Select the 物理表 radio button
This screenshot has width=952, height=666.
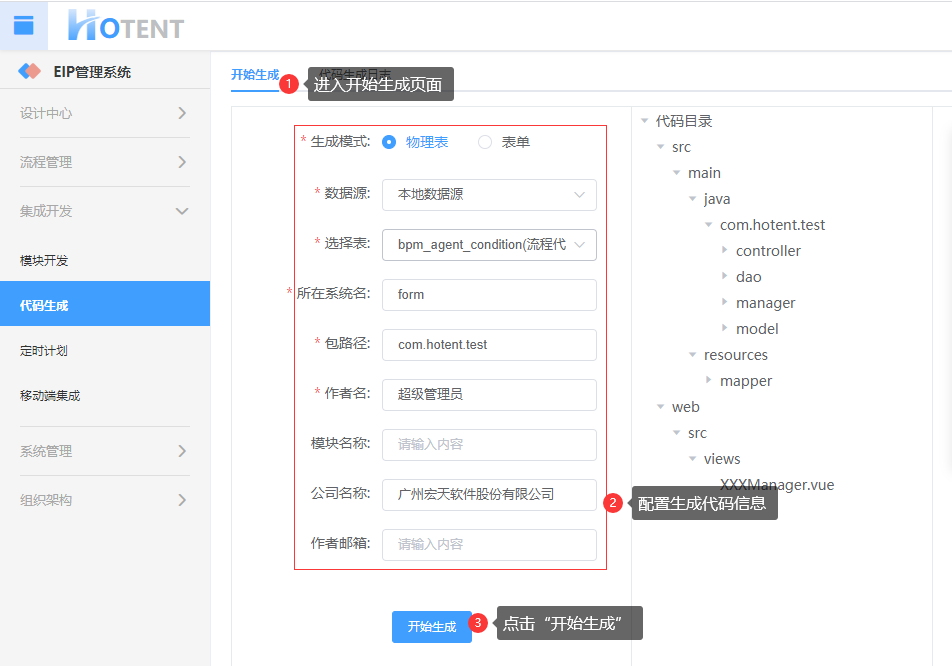pos(389,142)
